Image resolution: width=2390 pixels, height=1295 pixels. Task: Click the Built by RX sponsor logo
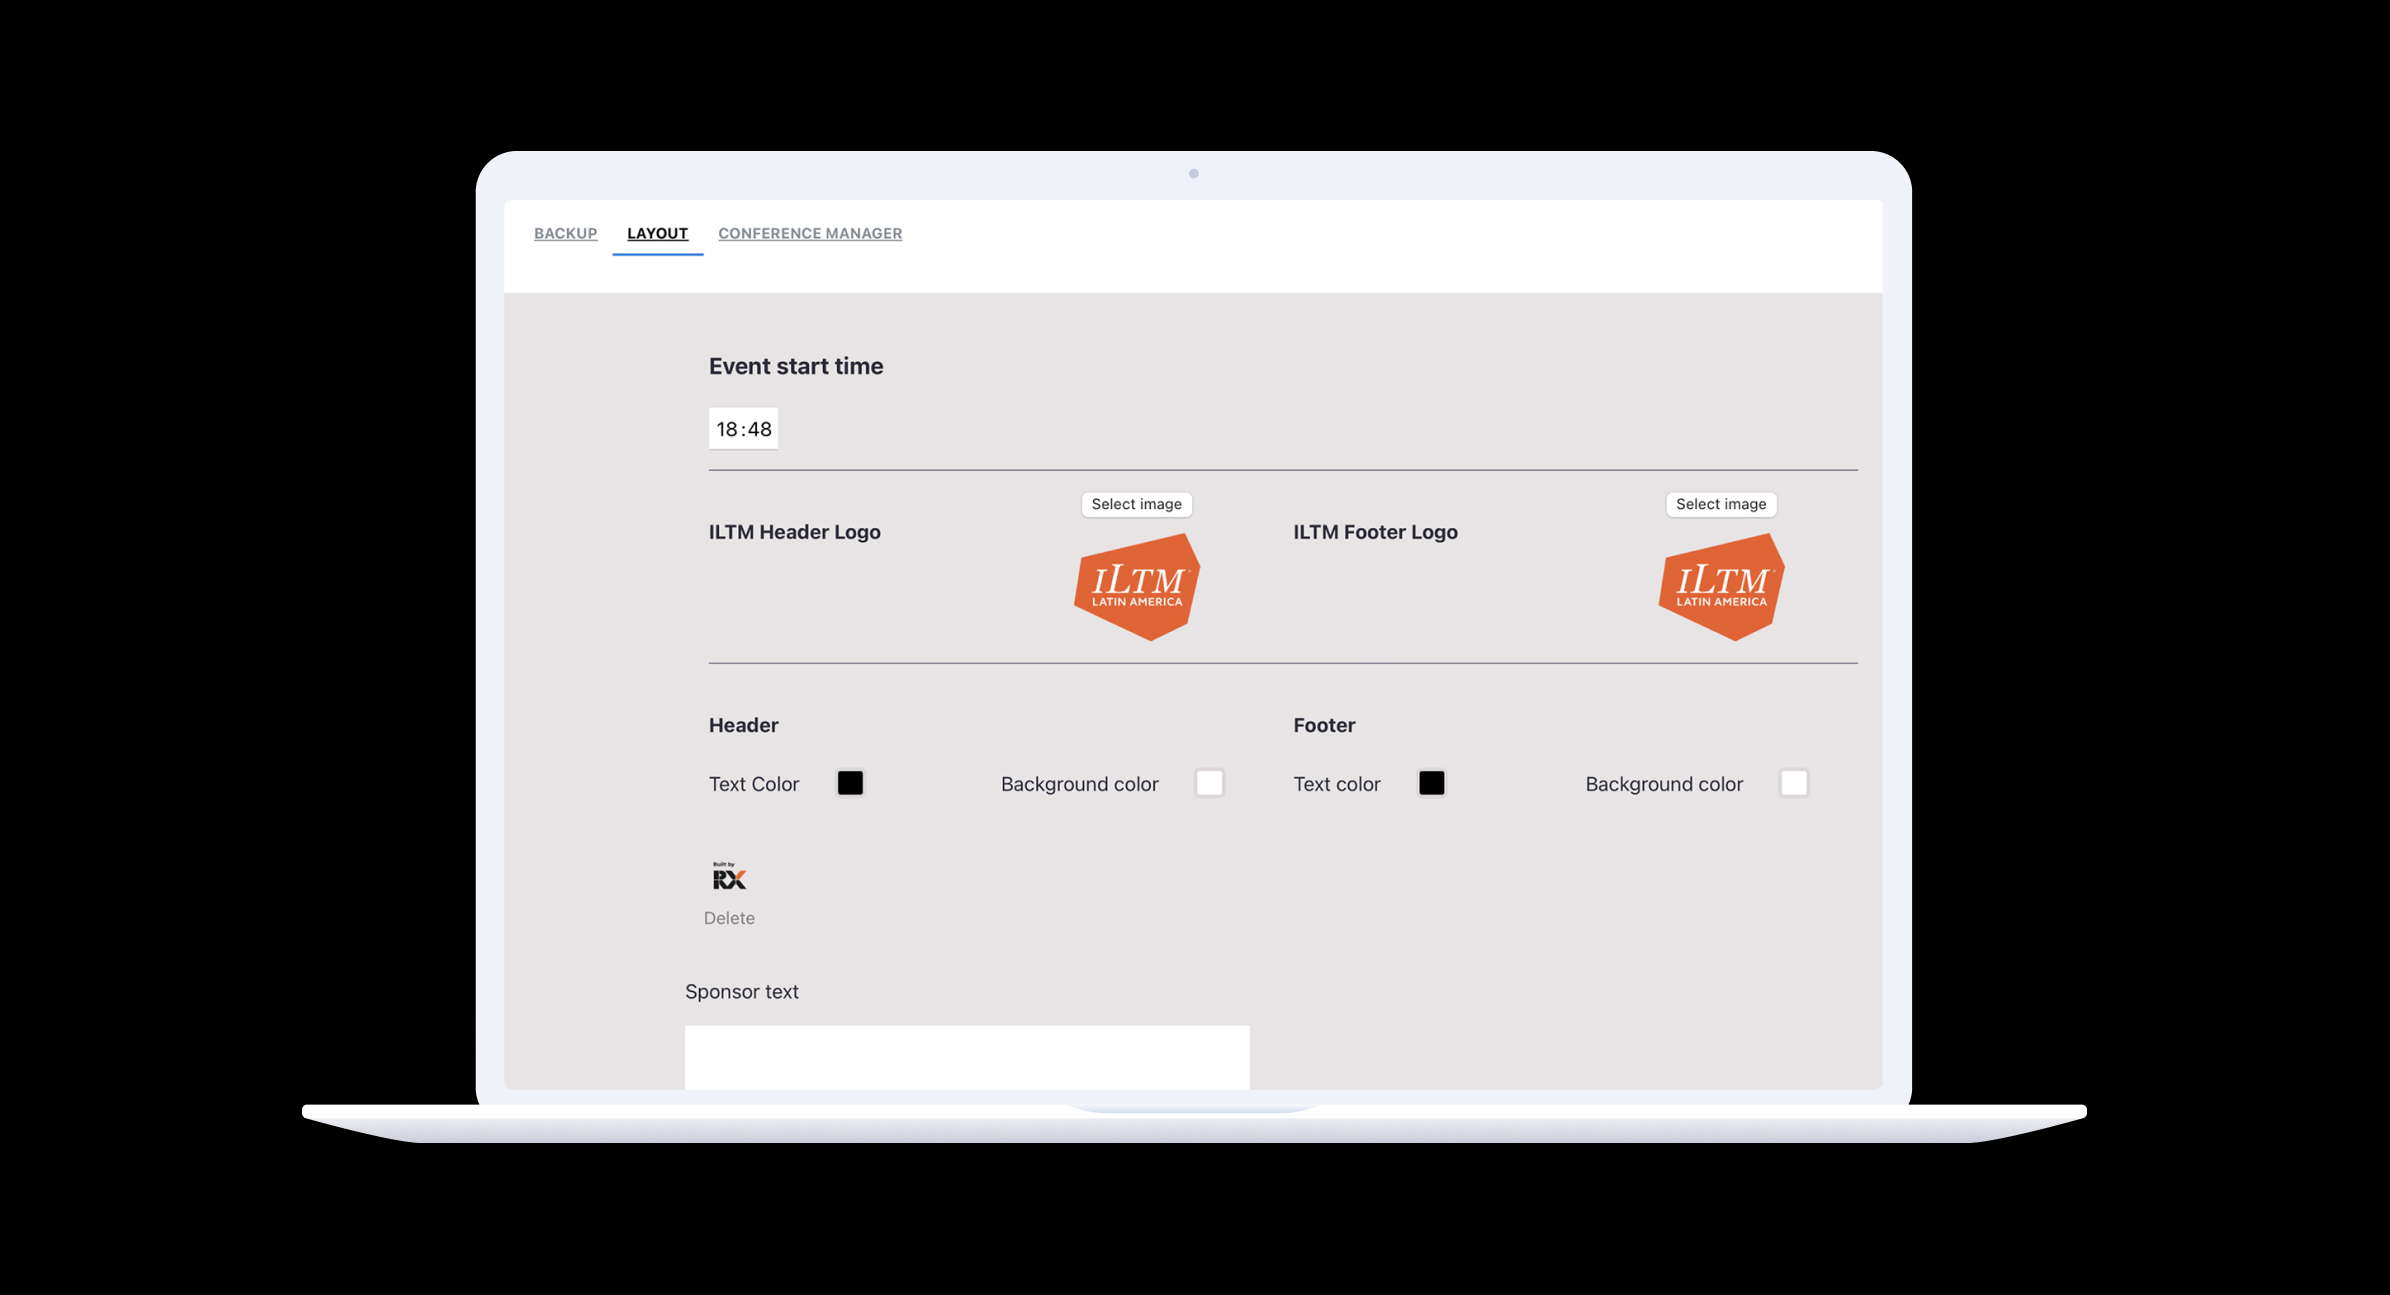(729, 877)
